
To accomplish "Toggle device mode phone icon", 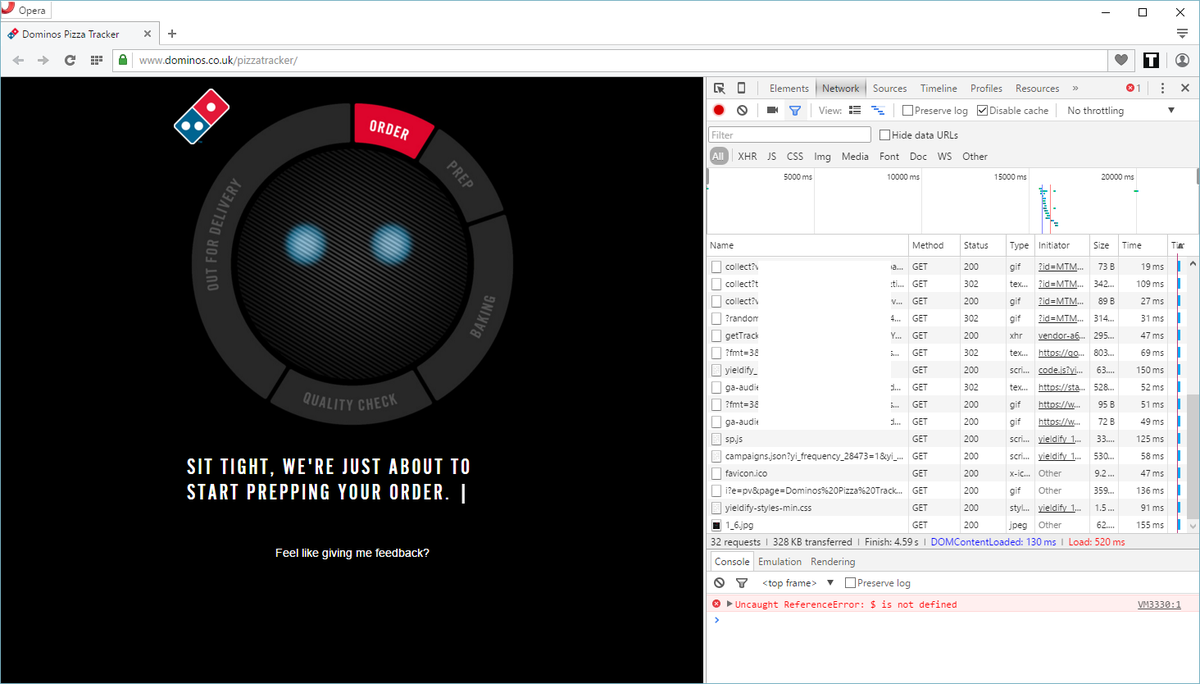I will click(x=741, y=88).
